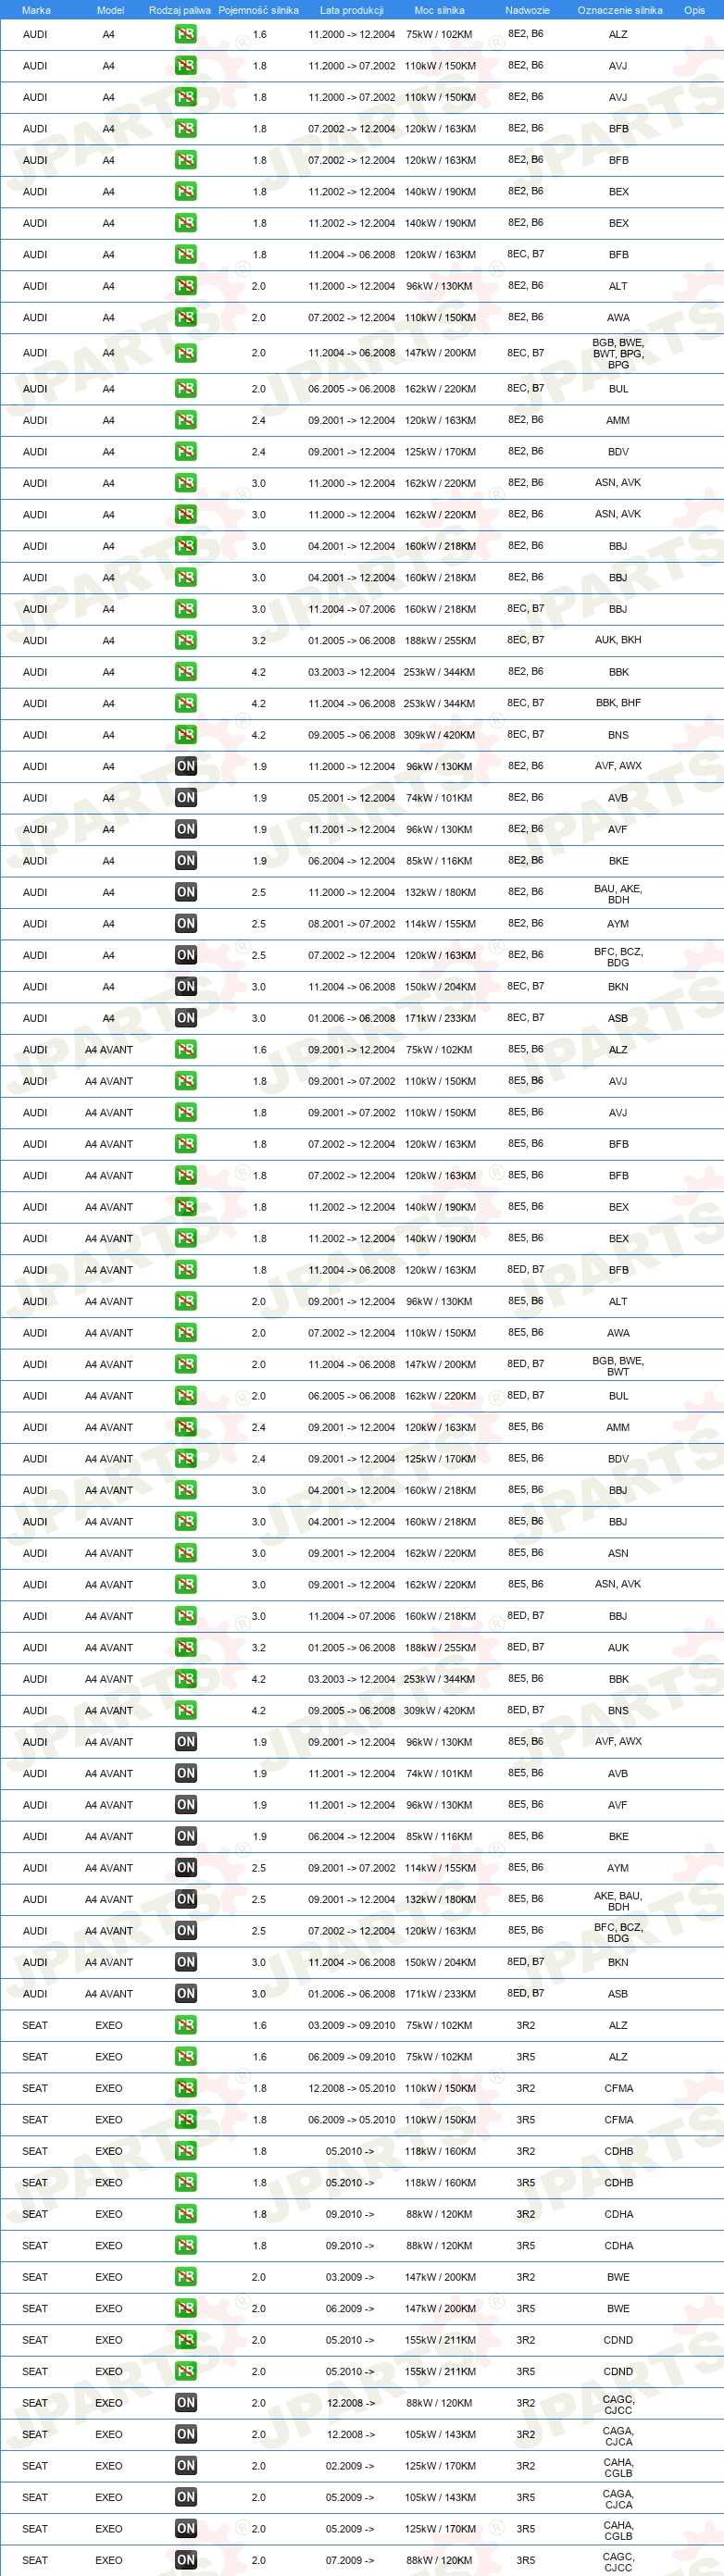Select '309kW / 420KM' in A4 AVANT BNS row

click(x=439, y=1711)
